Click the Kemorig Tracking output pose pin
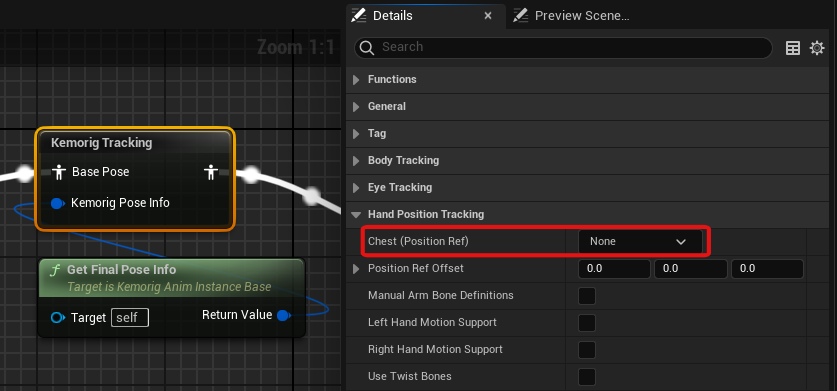The height and width of the screenshot is (391, 837). (211, 172)
